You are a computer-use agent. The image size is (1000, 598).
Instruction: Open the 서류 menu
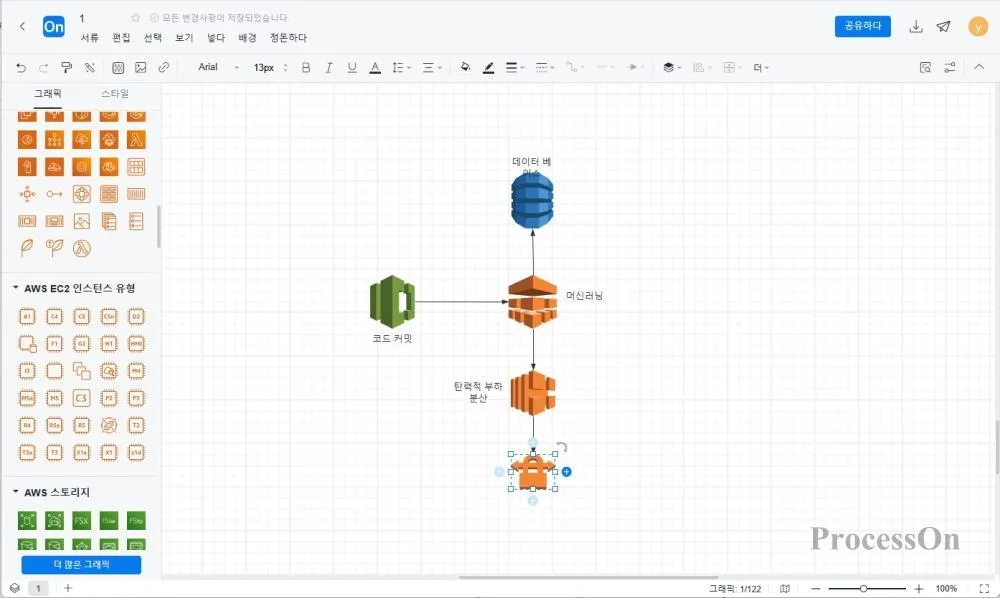tap(89, 38)
